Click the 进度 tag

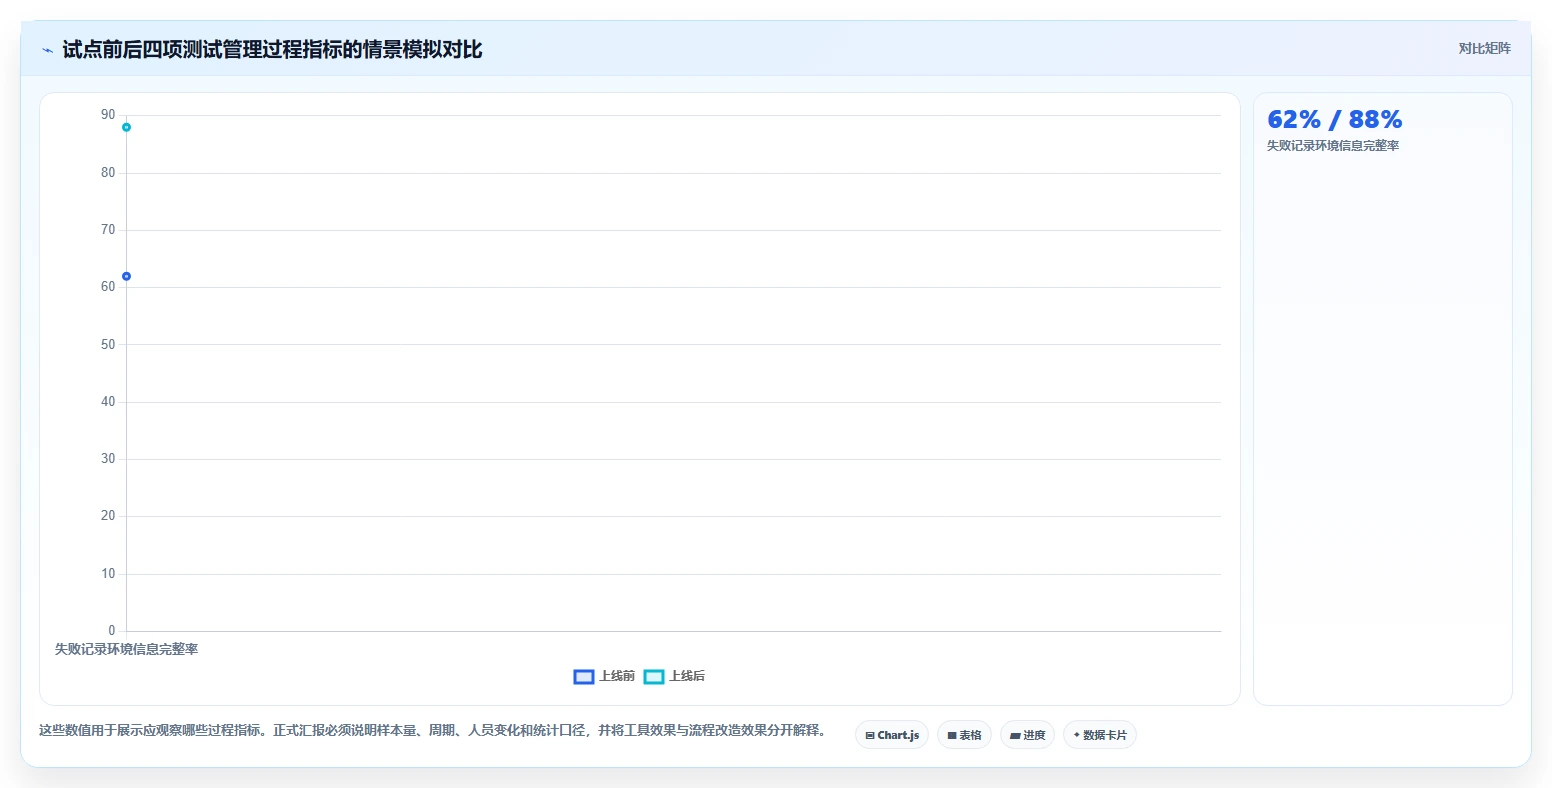tap(1027, 735)
